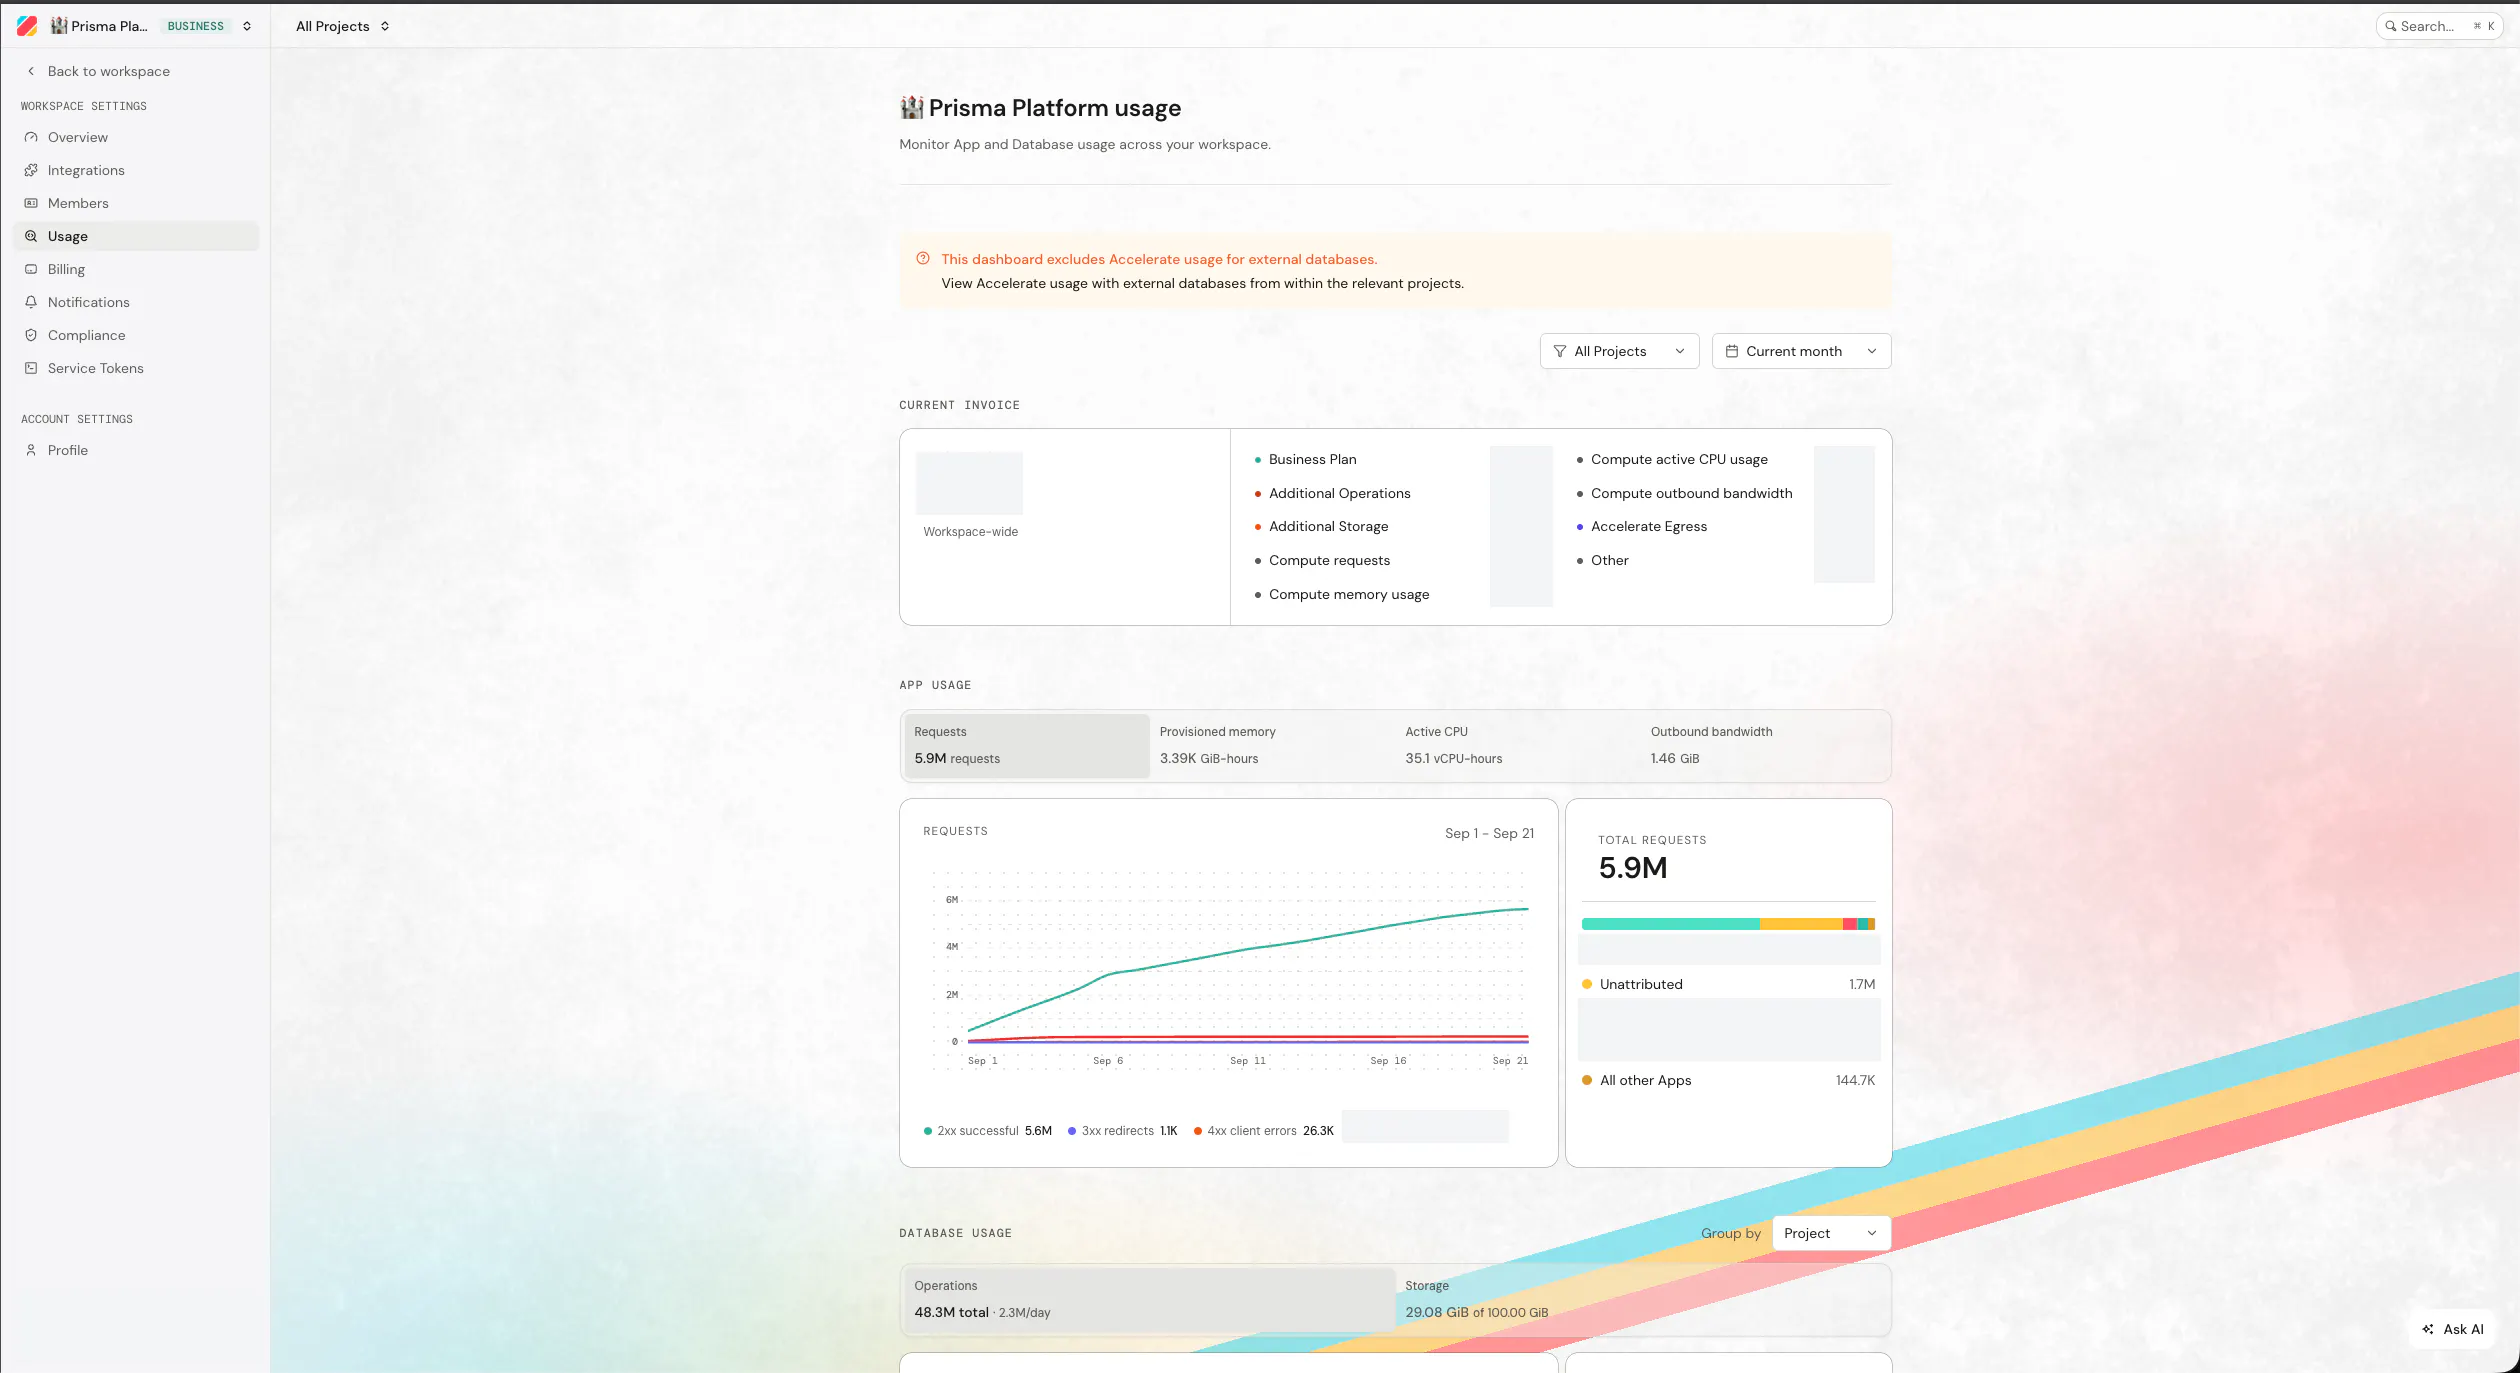
Task: Open the Group by Project dropdown
Action: coord(1831,1233)
